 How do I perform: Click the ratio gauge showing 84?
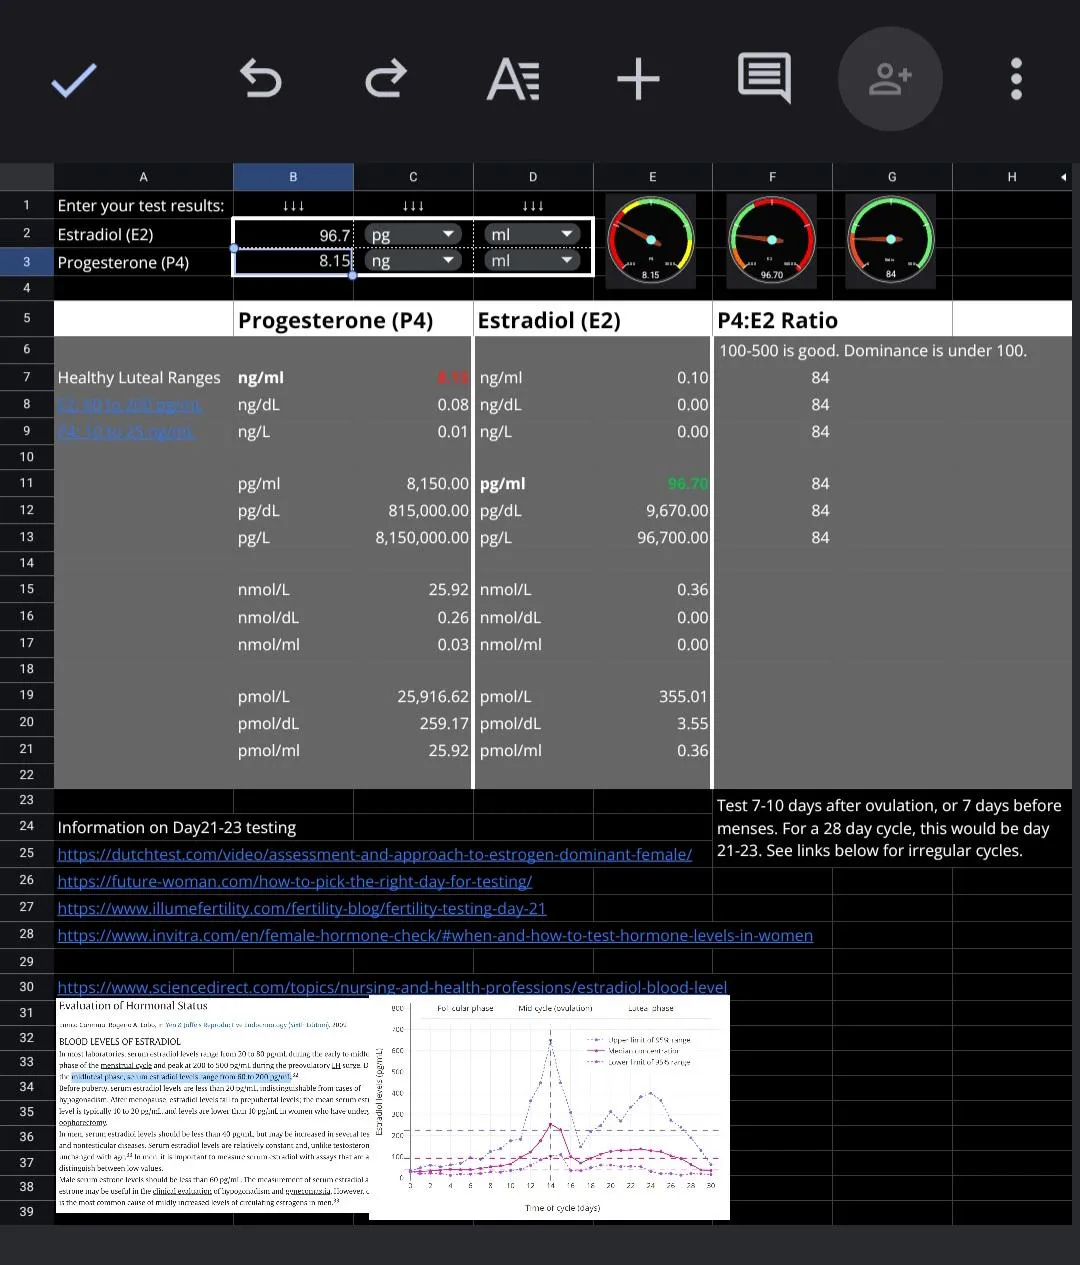(891, 240)
